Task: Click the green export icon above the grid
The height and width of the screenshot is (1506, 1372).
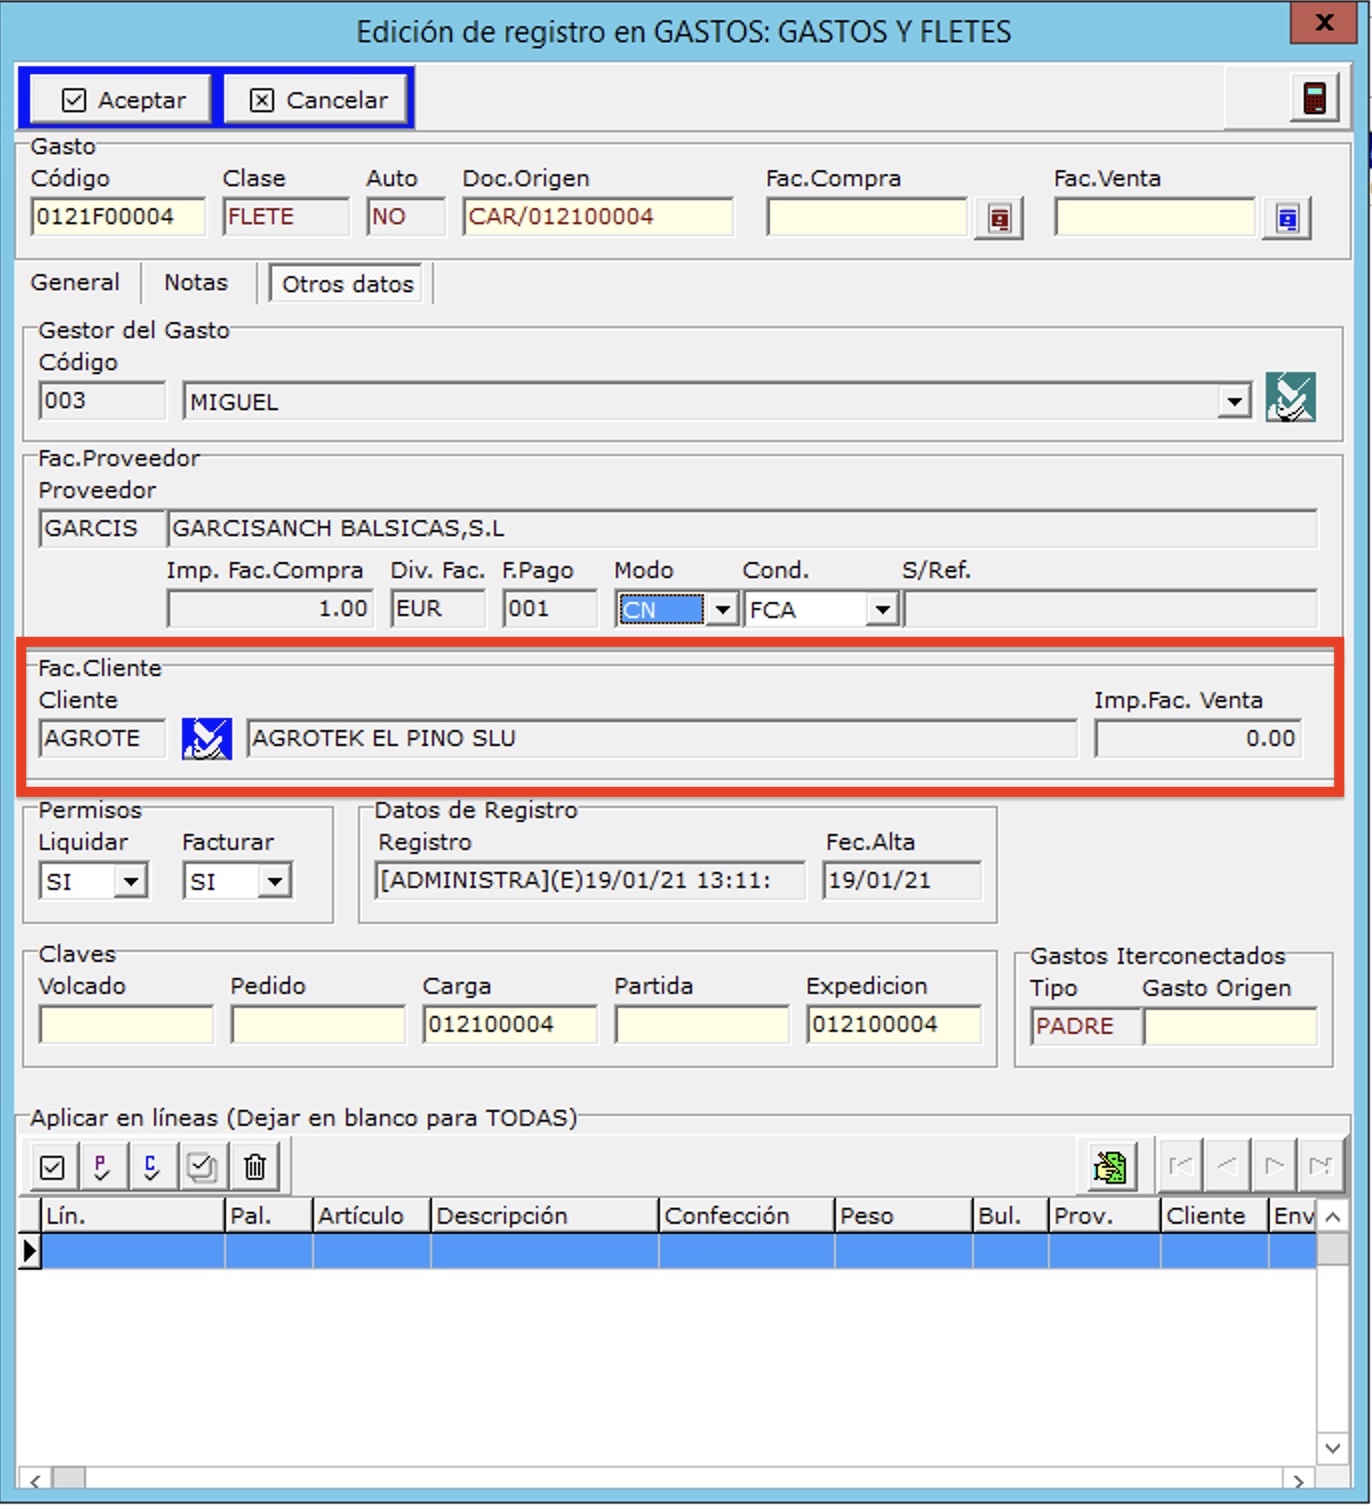Action: point(1110,1166)
